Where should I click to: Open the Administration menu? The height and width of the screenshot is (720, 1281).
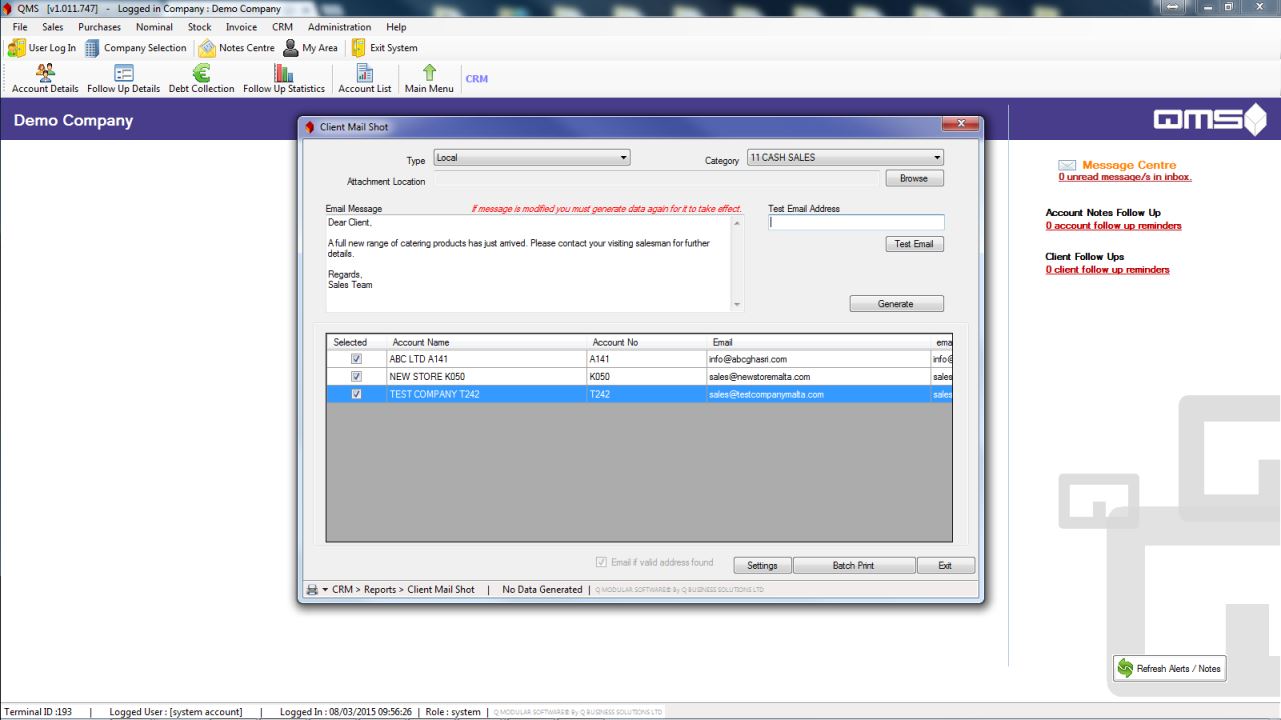[x=340, y=27]
